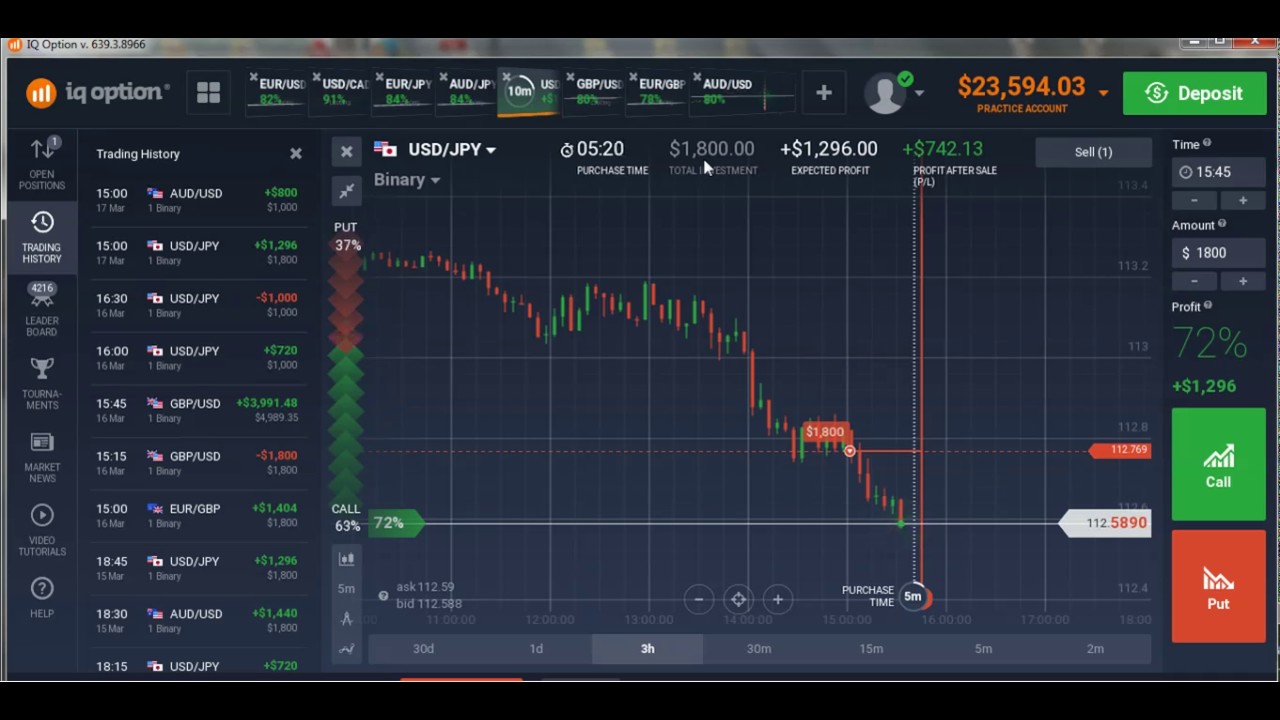Screen dimensions: 1280x720
Task: Click the Amount field showing $ 1800
Action: [x=1218, y=253]
